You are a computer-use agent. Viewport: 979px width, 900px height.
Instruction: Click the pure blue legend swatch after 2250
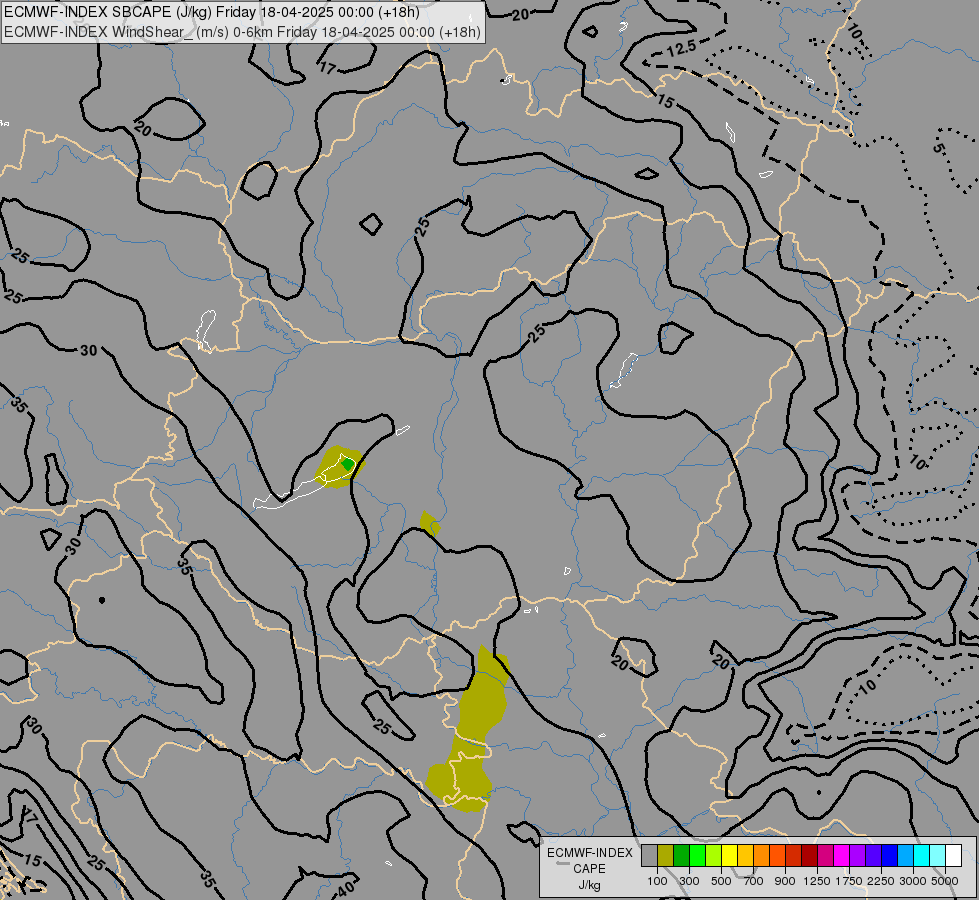889,855
